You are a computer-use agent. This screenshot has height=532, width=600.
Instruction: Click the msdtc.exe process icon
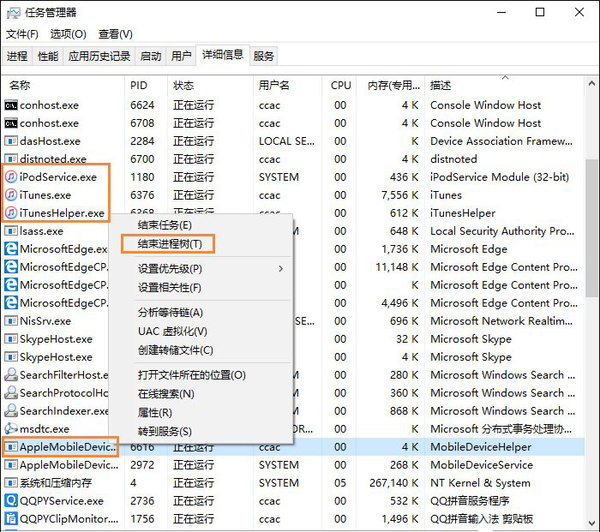pos(11,429)
